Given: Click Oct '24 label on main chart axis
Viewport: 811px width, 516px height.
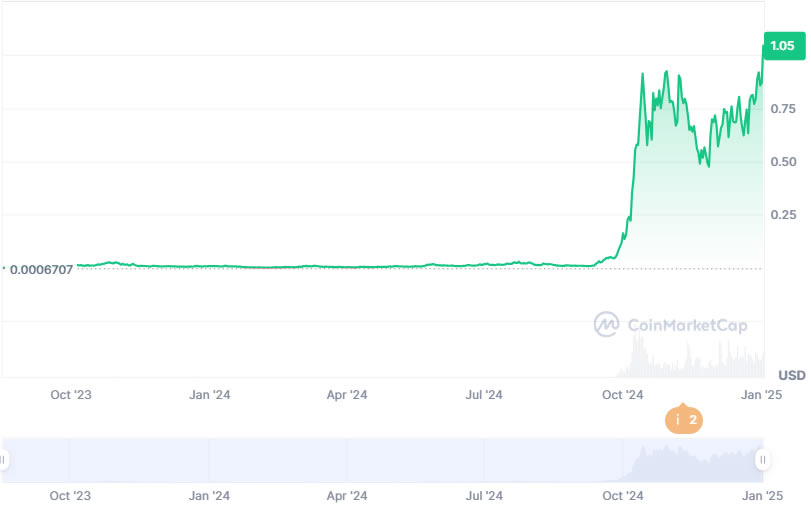Looking at the screenshot, I should tap(624, 395).
